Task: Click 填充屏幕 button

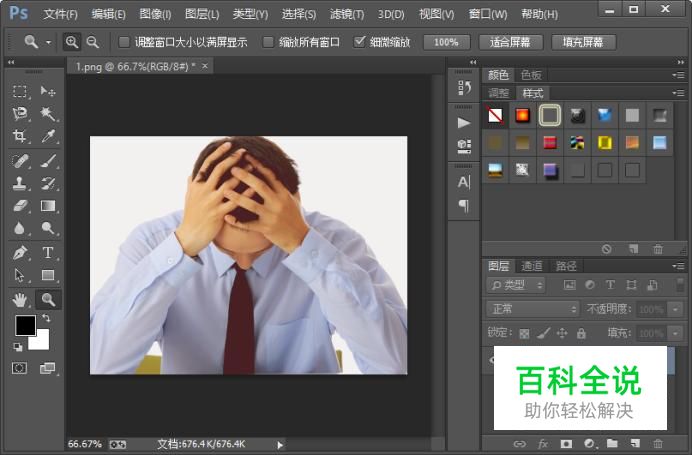Action: [583, 42]
